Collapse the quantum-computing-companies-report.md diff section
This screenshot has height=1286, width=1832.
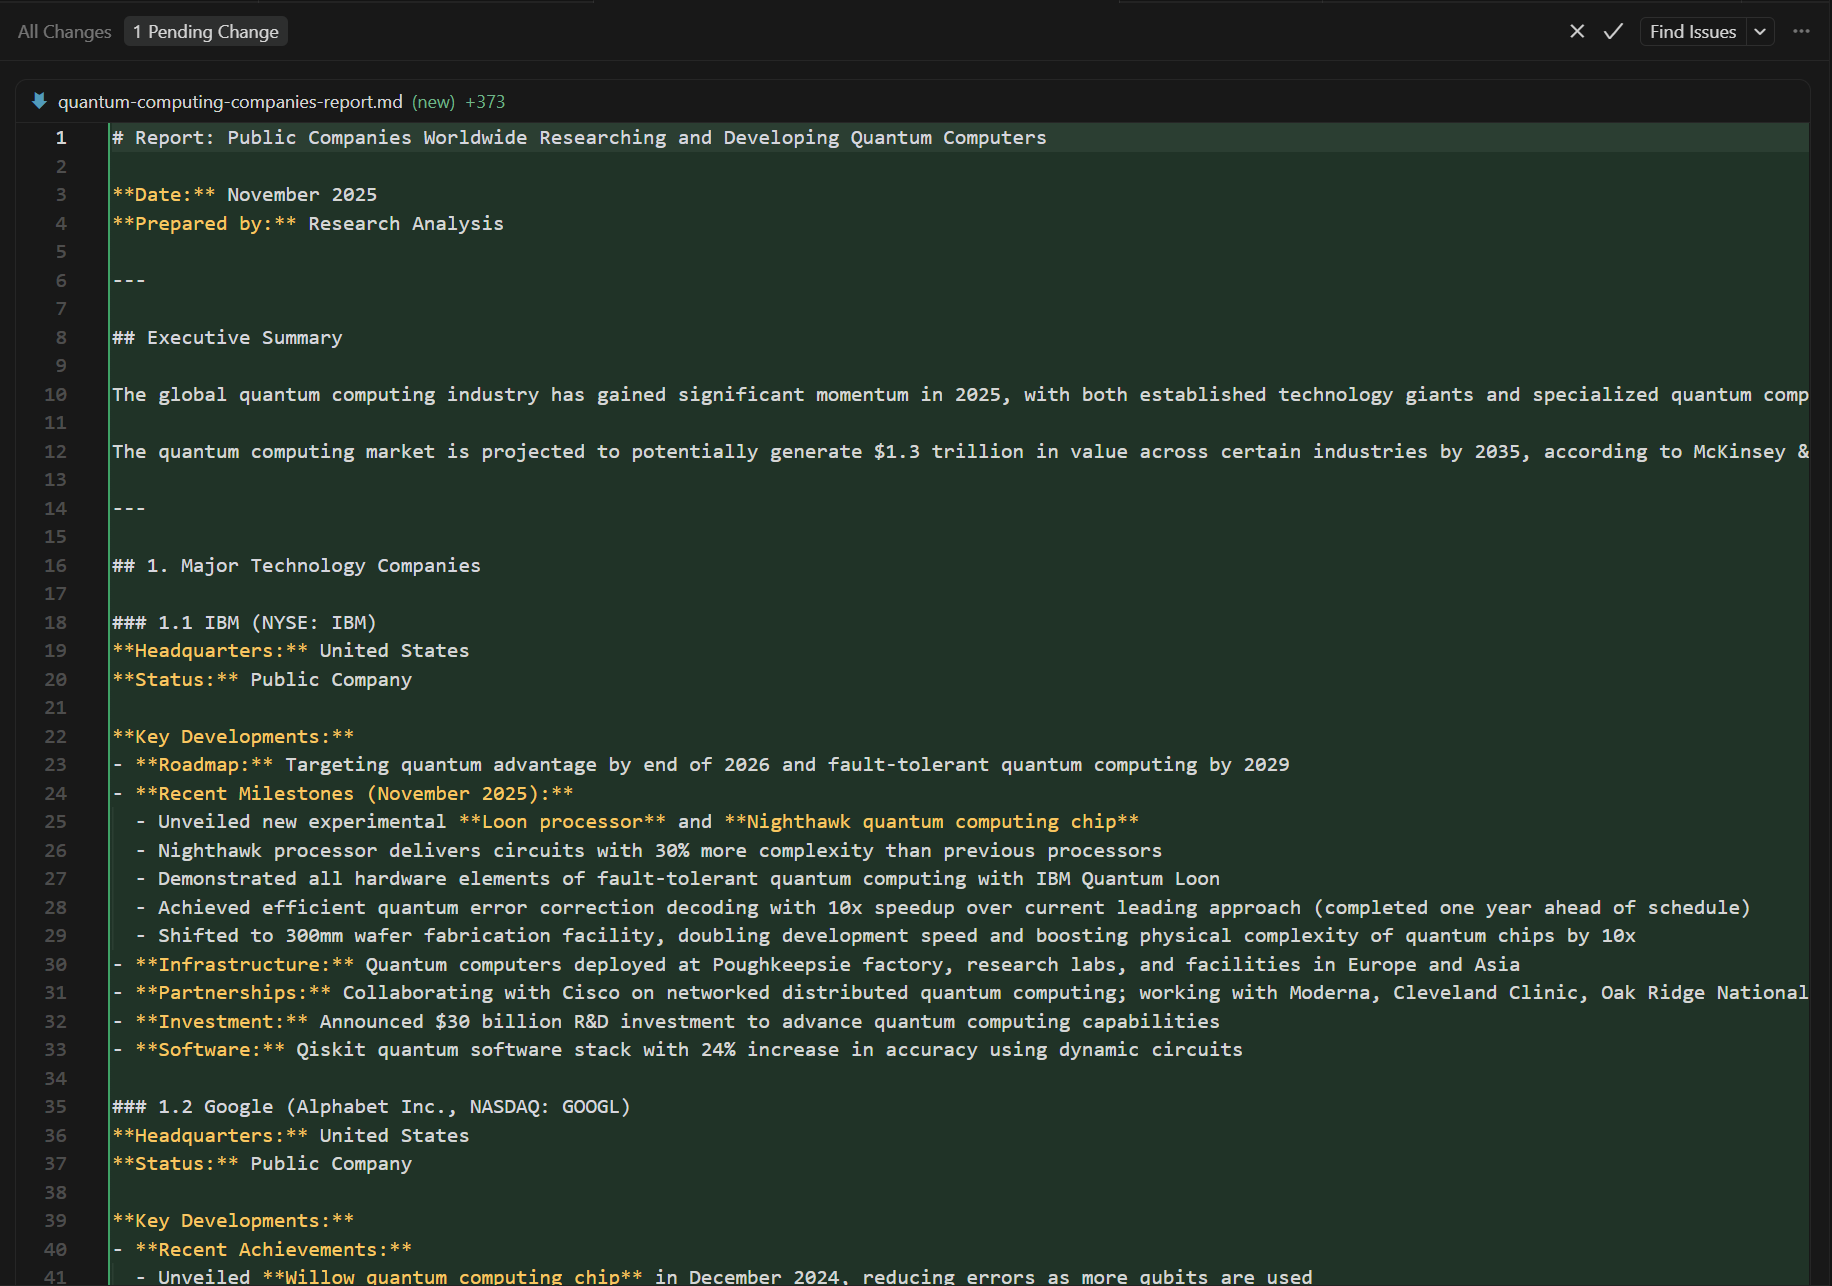(x=38, y=100)
